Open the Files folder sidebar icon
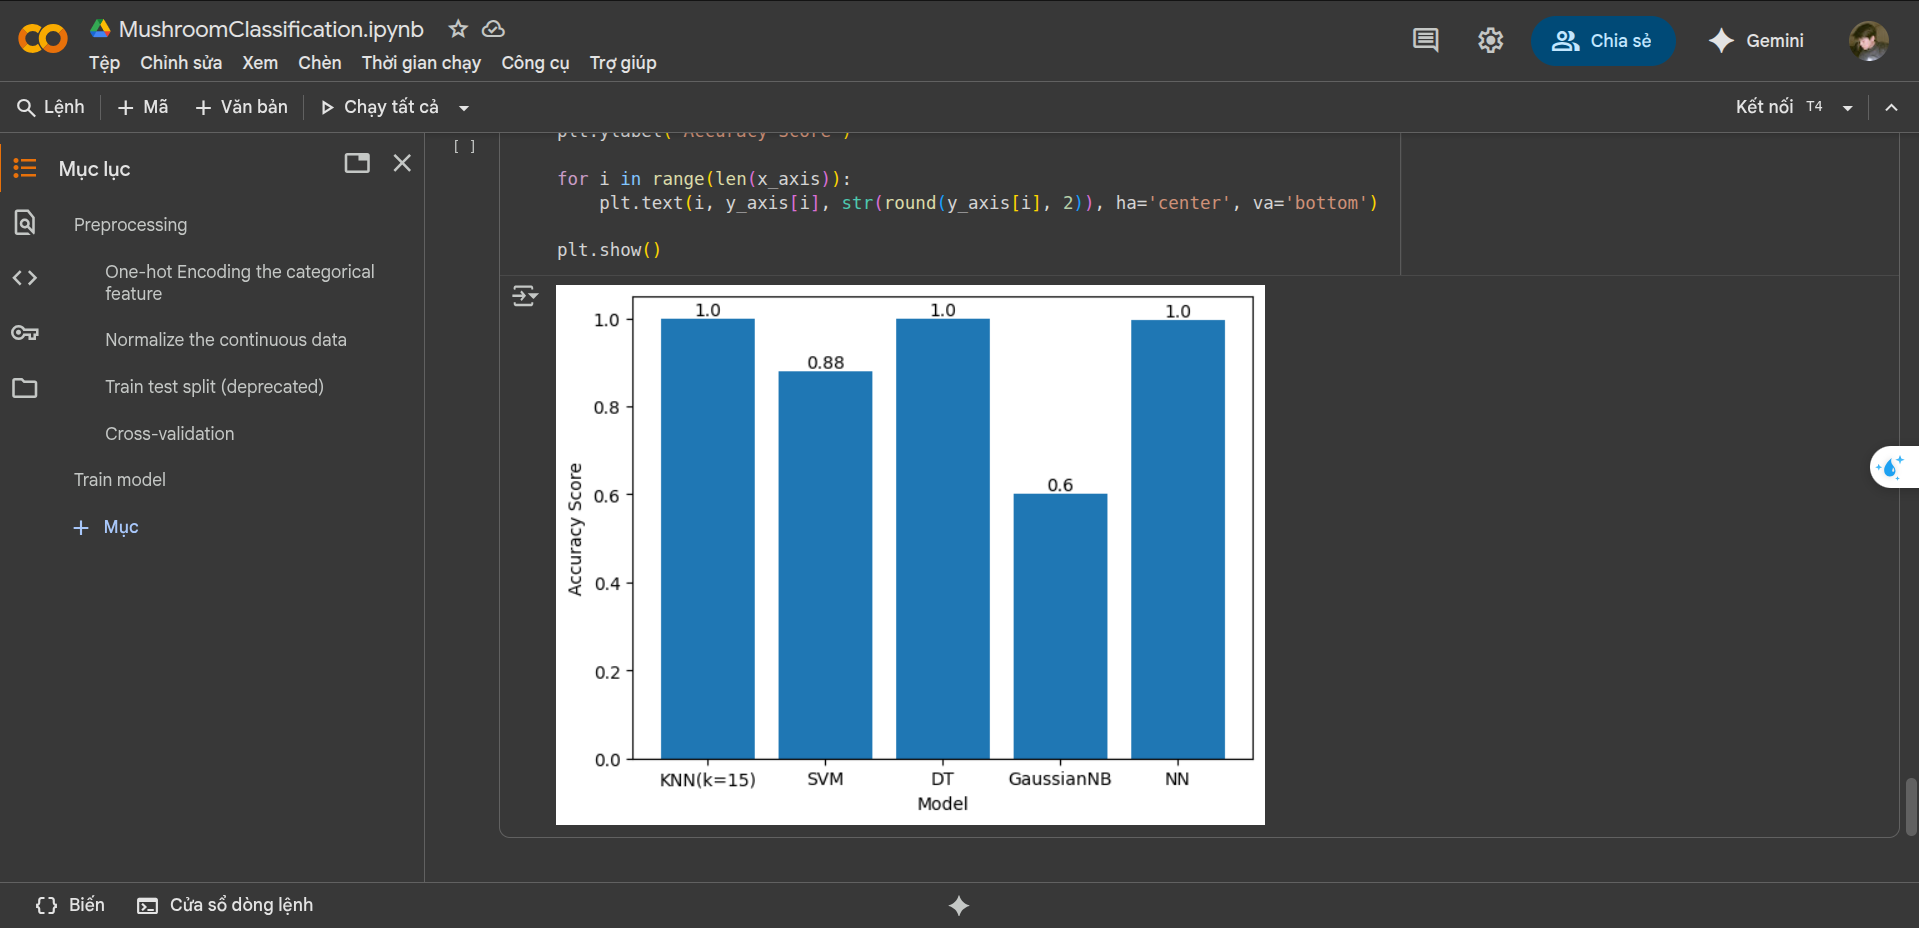 pyautogui.click(x=25, y=388)
